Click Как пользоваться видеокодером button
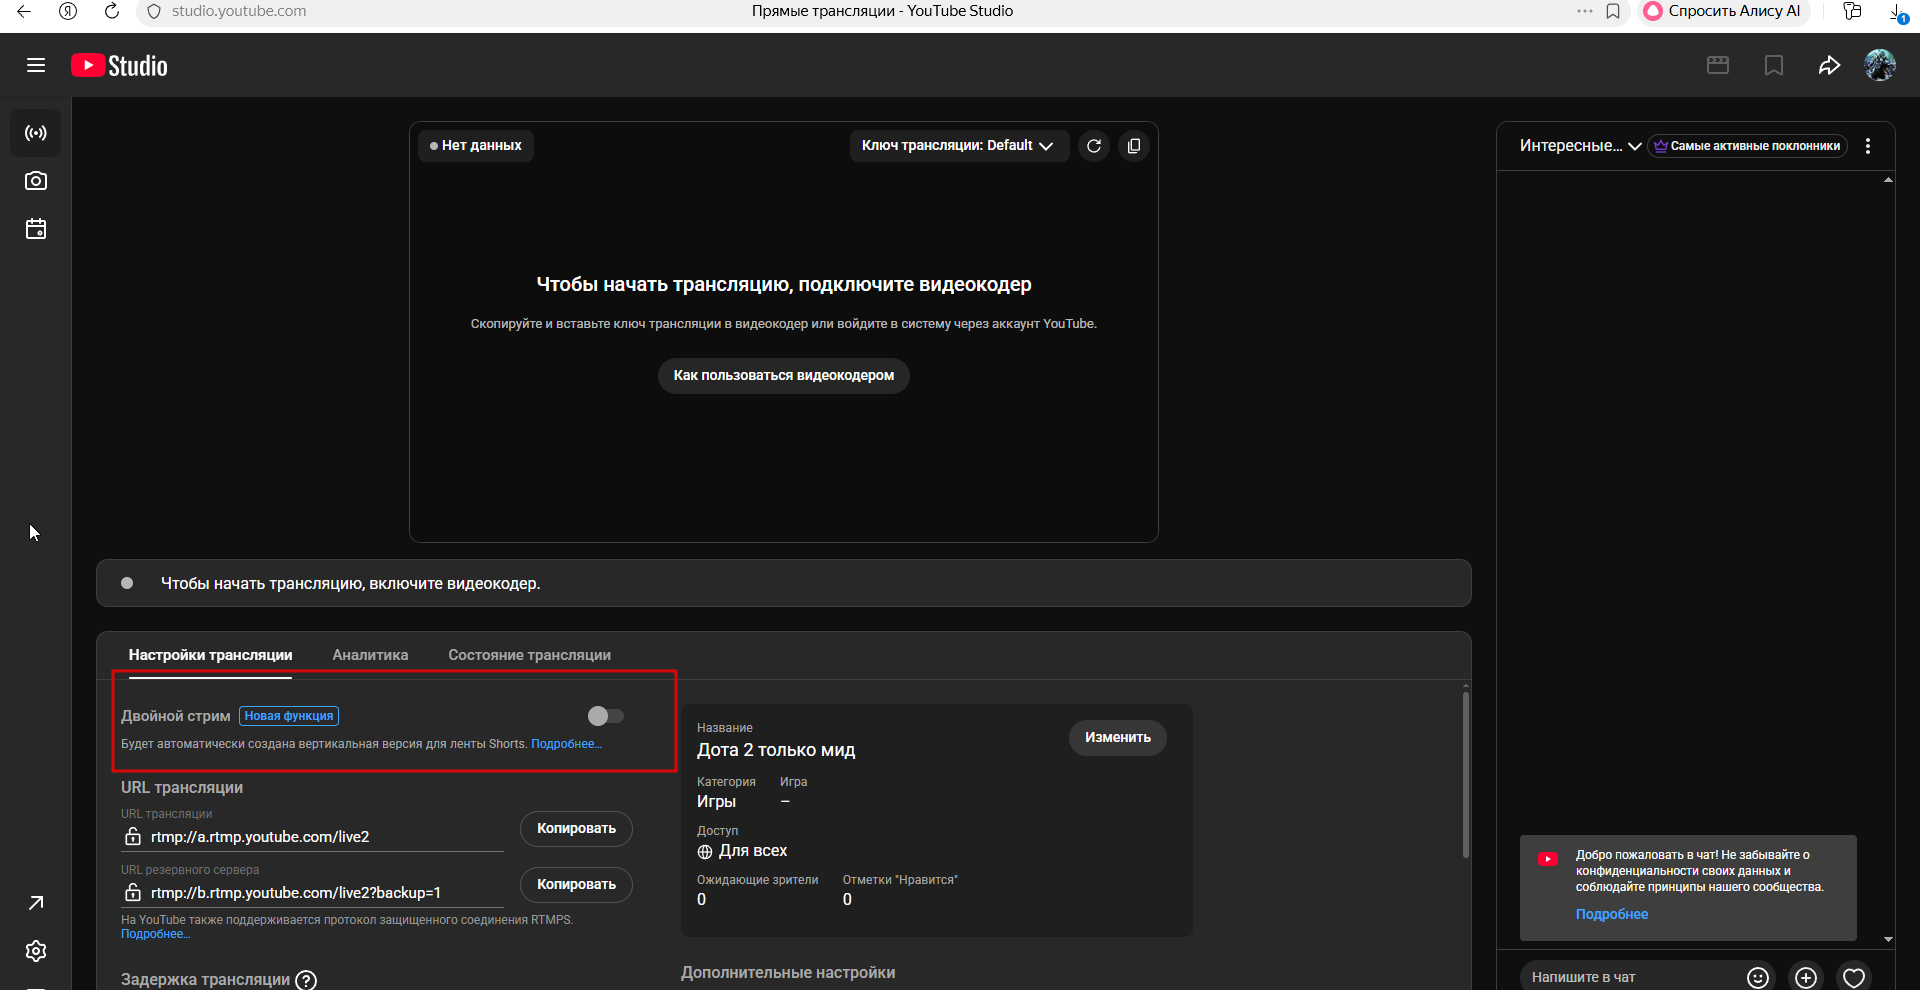1920x990 pixels. pos(784,376)
